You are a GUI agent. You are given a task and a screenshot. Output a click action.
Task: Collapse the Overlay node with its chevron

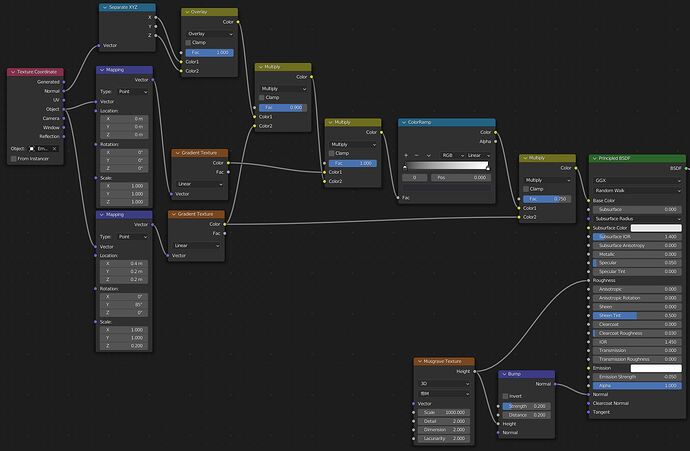[x=187, y=12]
